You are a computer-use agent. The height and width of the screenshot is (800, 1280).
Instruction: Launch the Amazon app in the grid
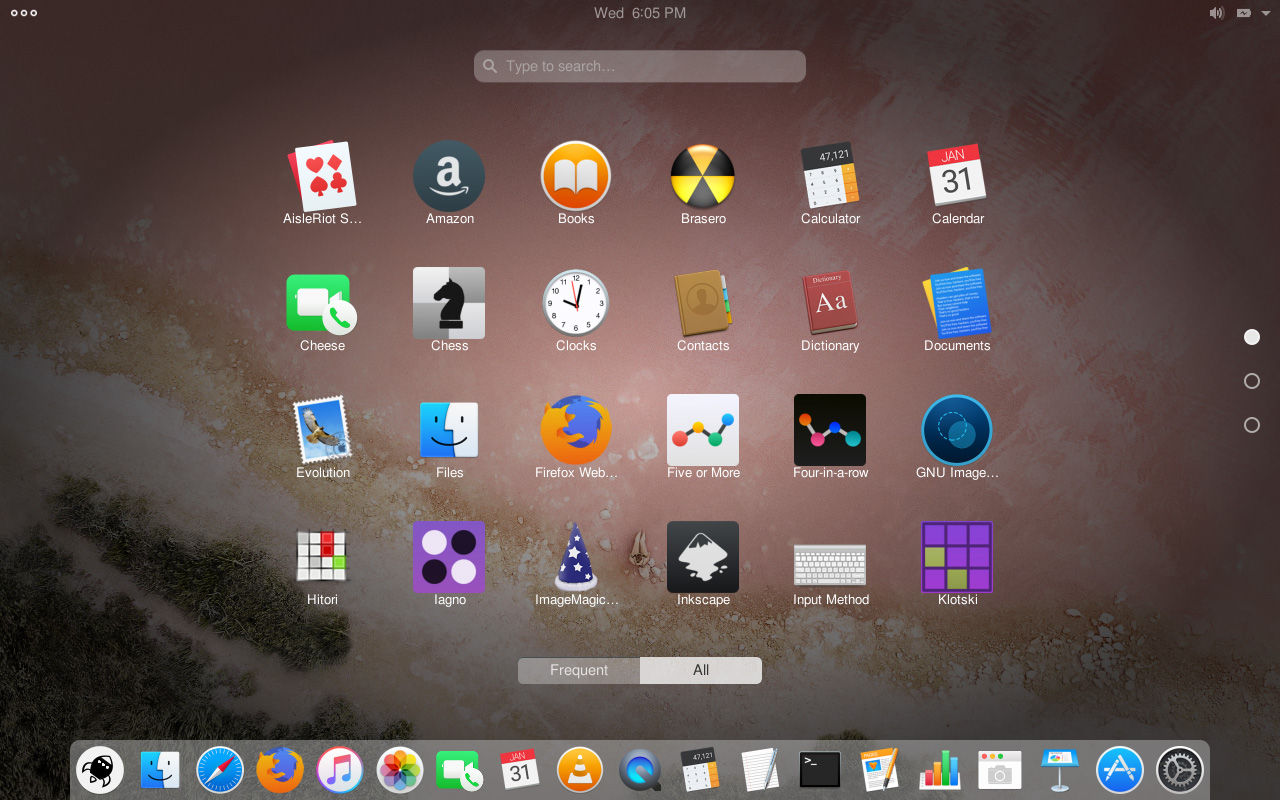pyautogui.click(x=450, y=176)
